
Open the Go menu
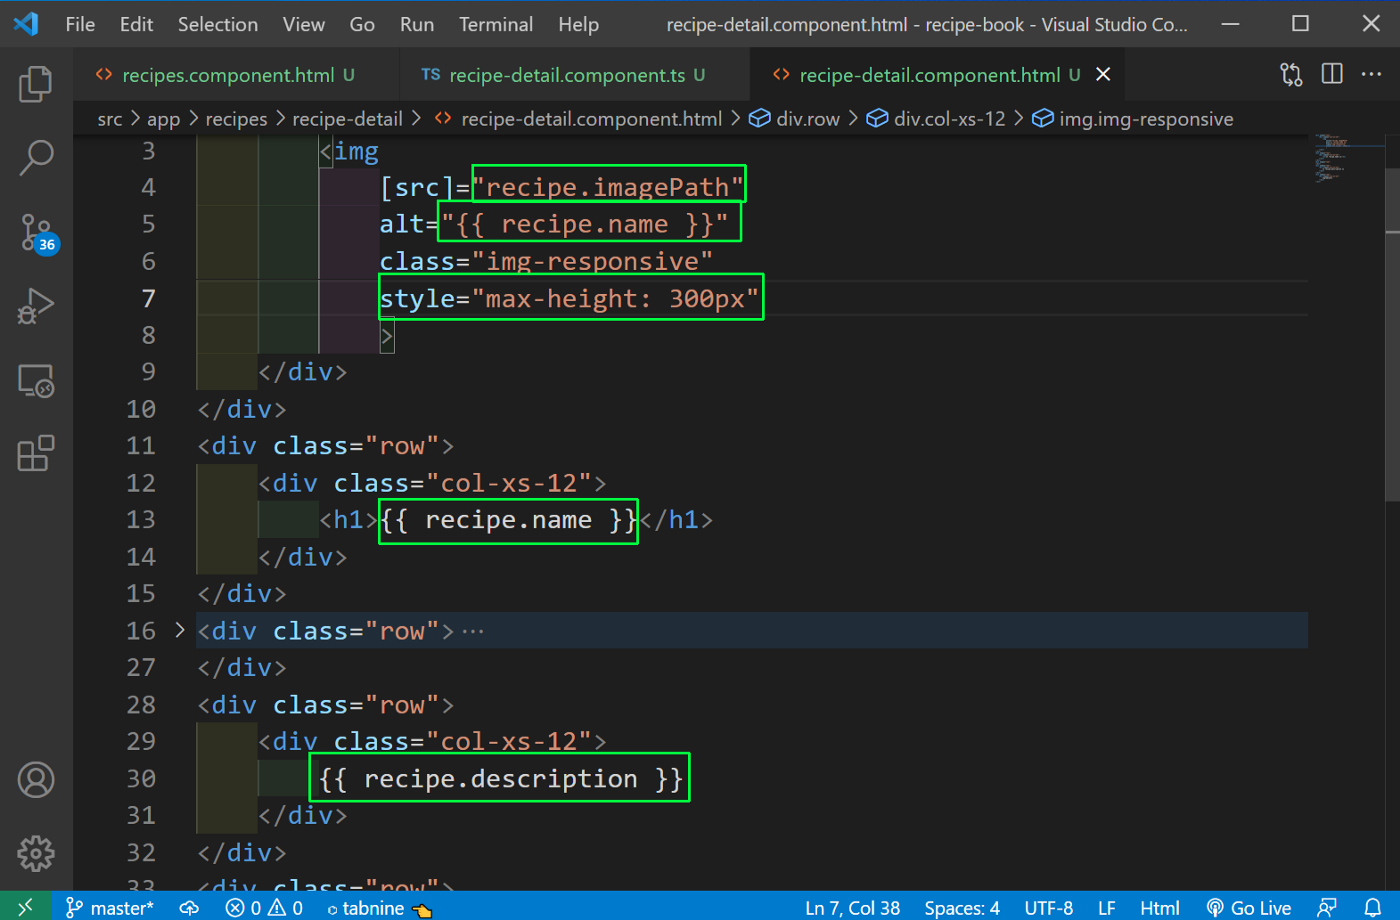(x=362, y=24)
